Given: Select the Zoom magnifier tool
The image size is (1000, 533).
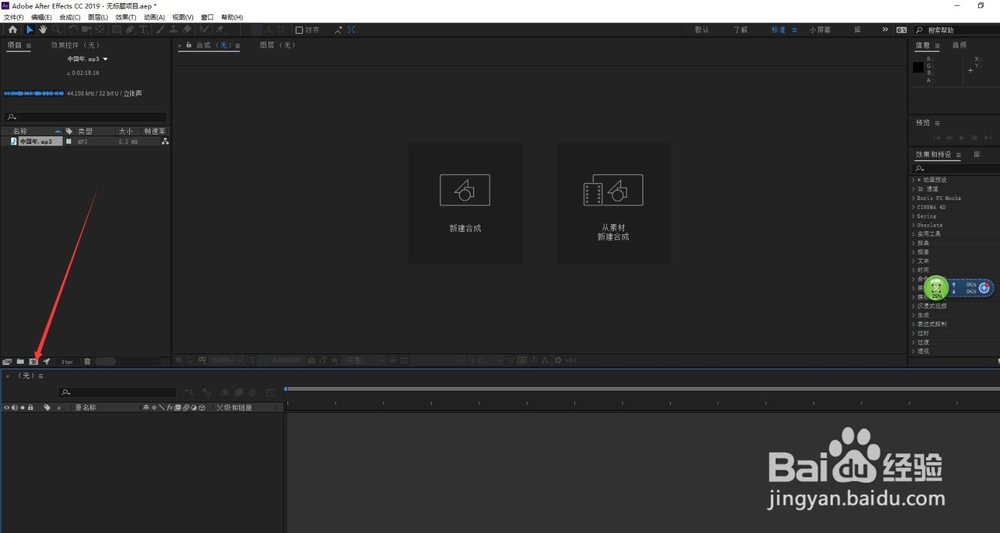Looking at the screenshot, I should click(56, 29).
